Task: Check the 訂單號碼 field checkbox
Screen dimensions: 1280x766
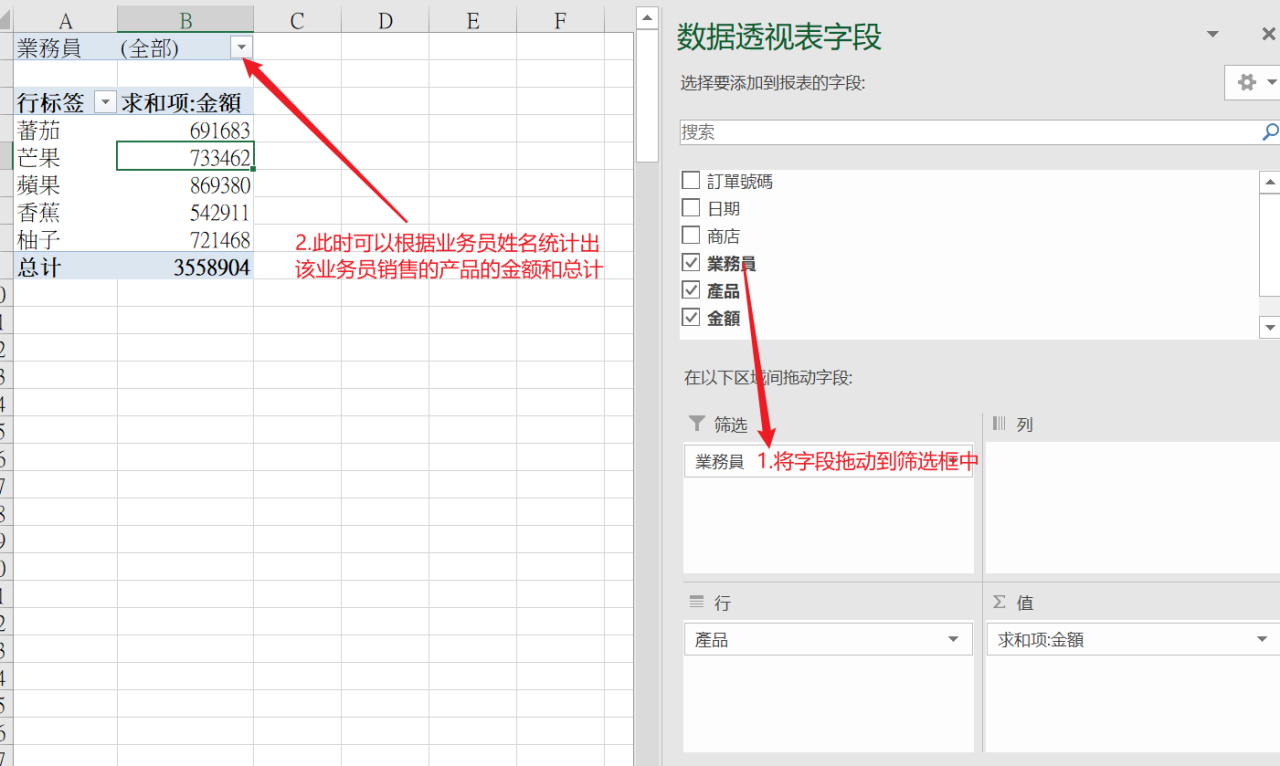Action: pos(690,181)
